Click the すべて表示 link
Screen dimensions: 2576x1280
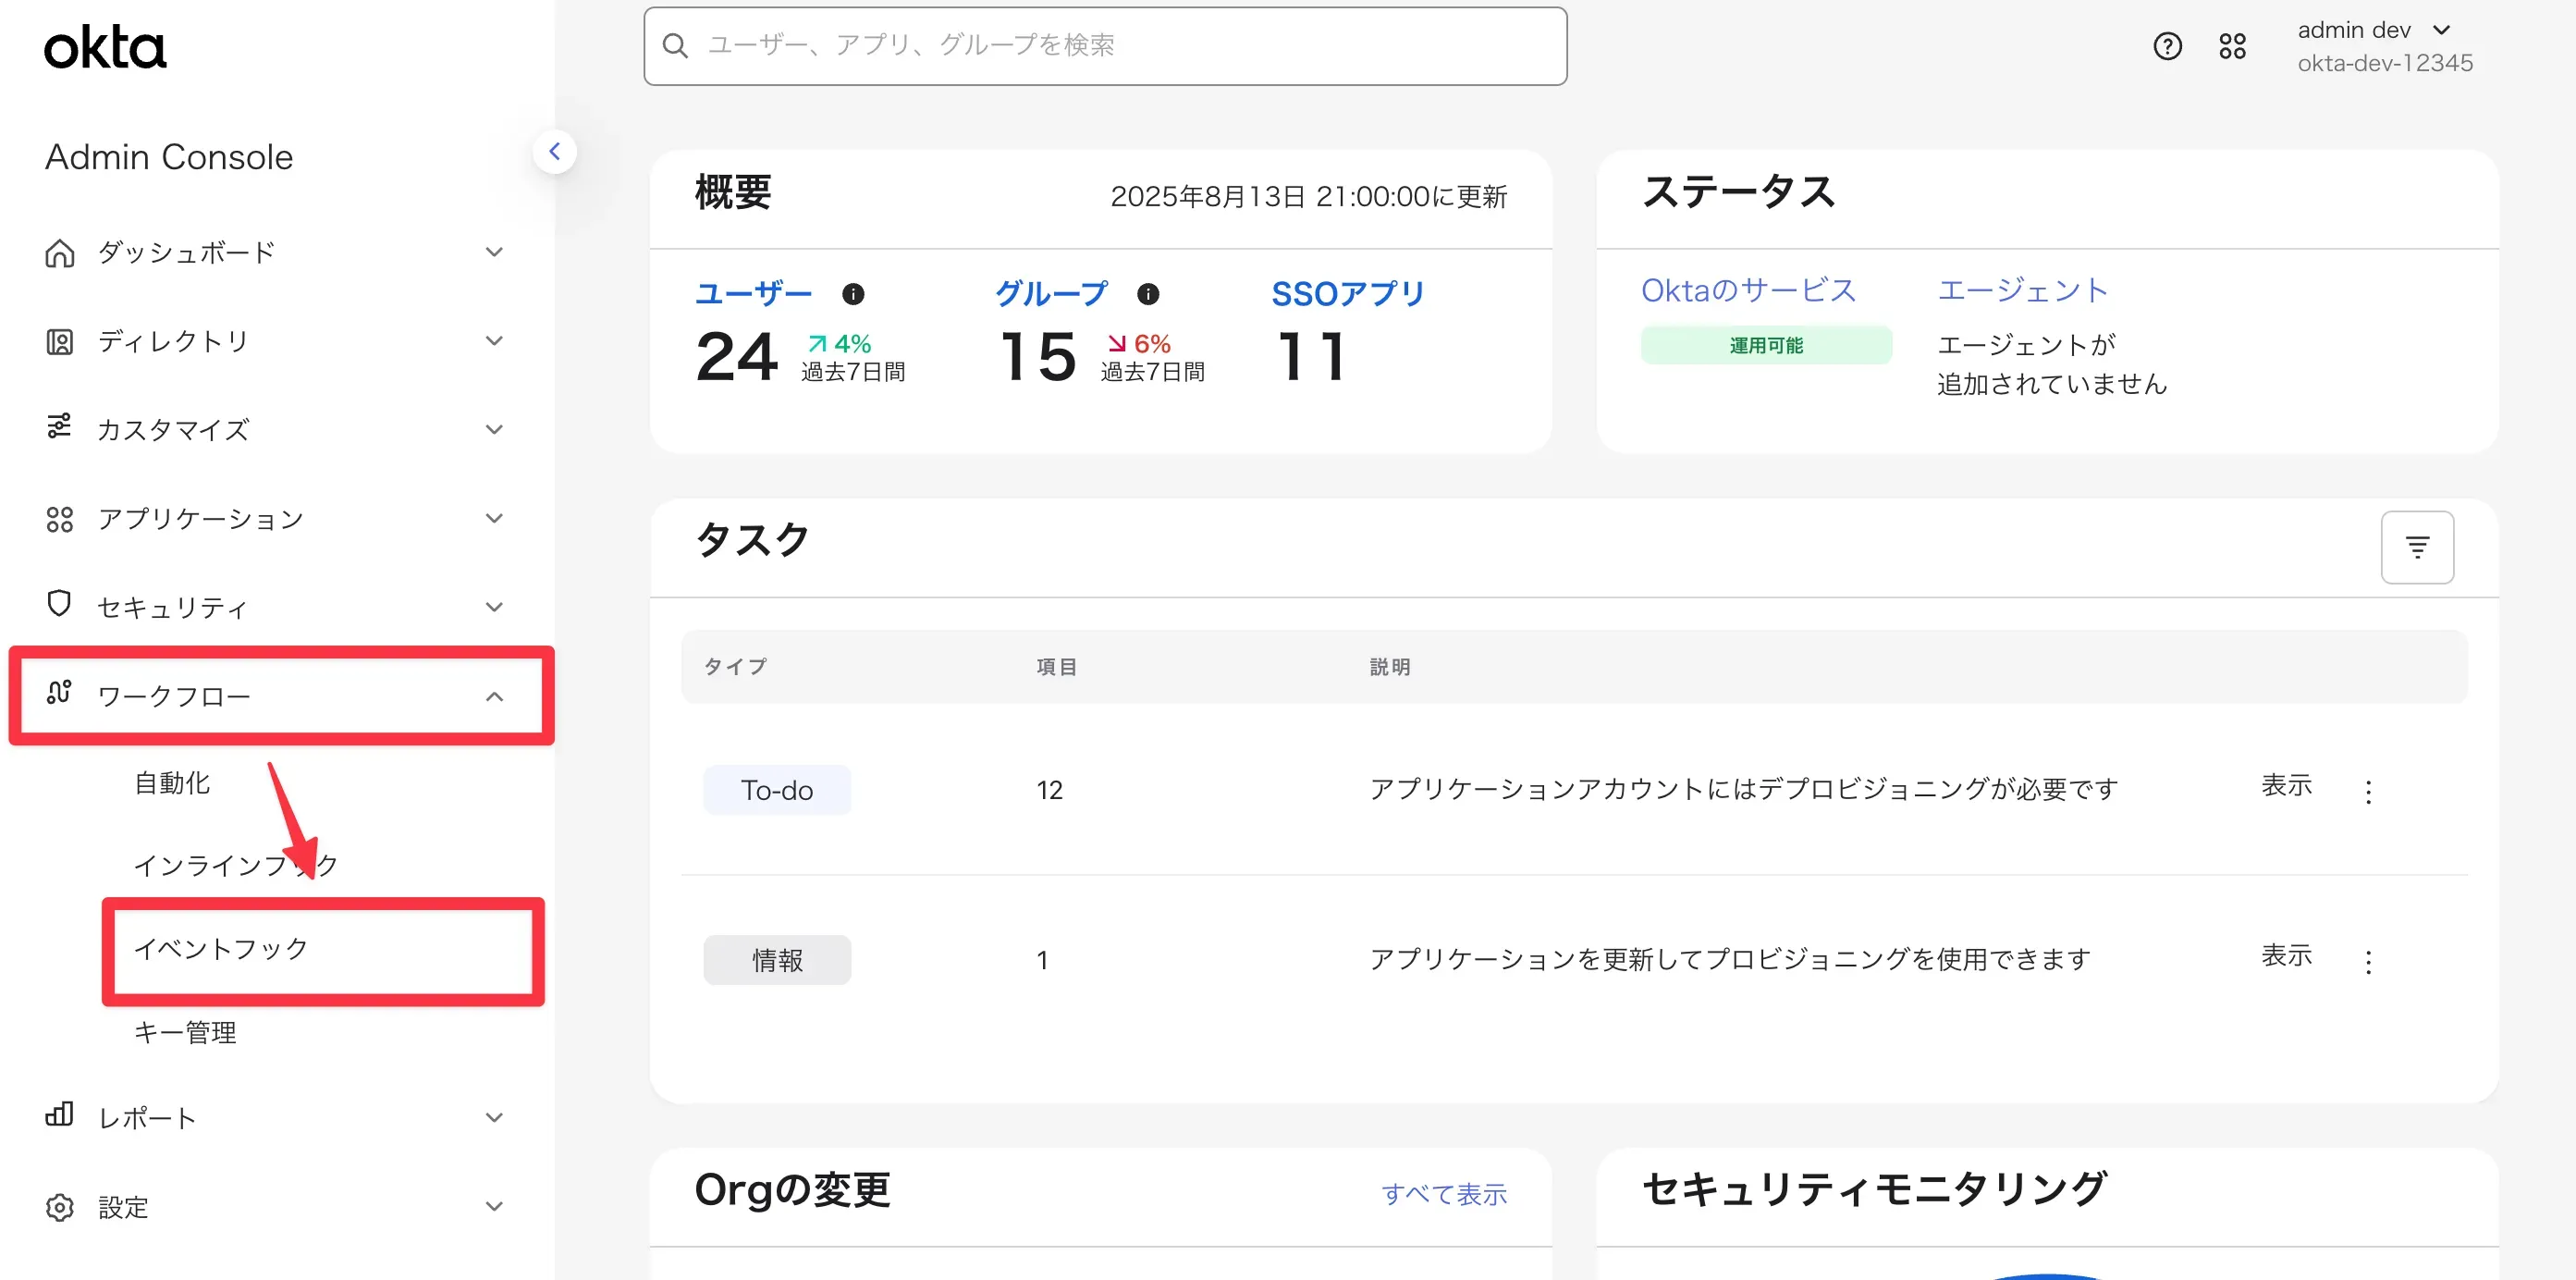1443,1194
